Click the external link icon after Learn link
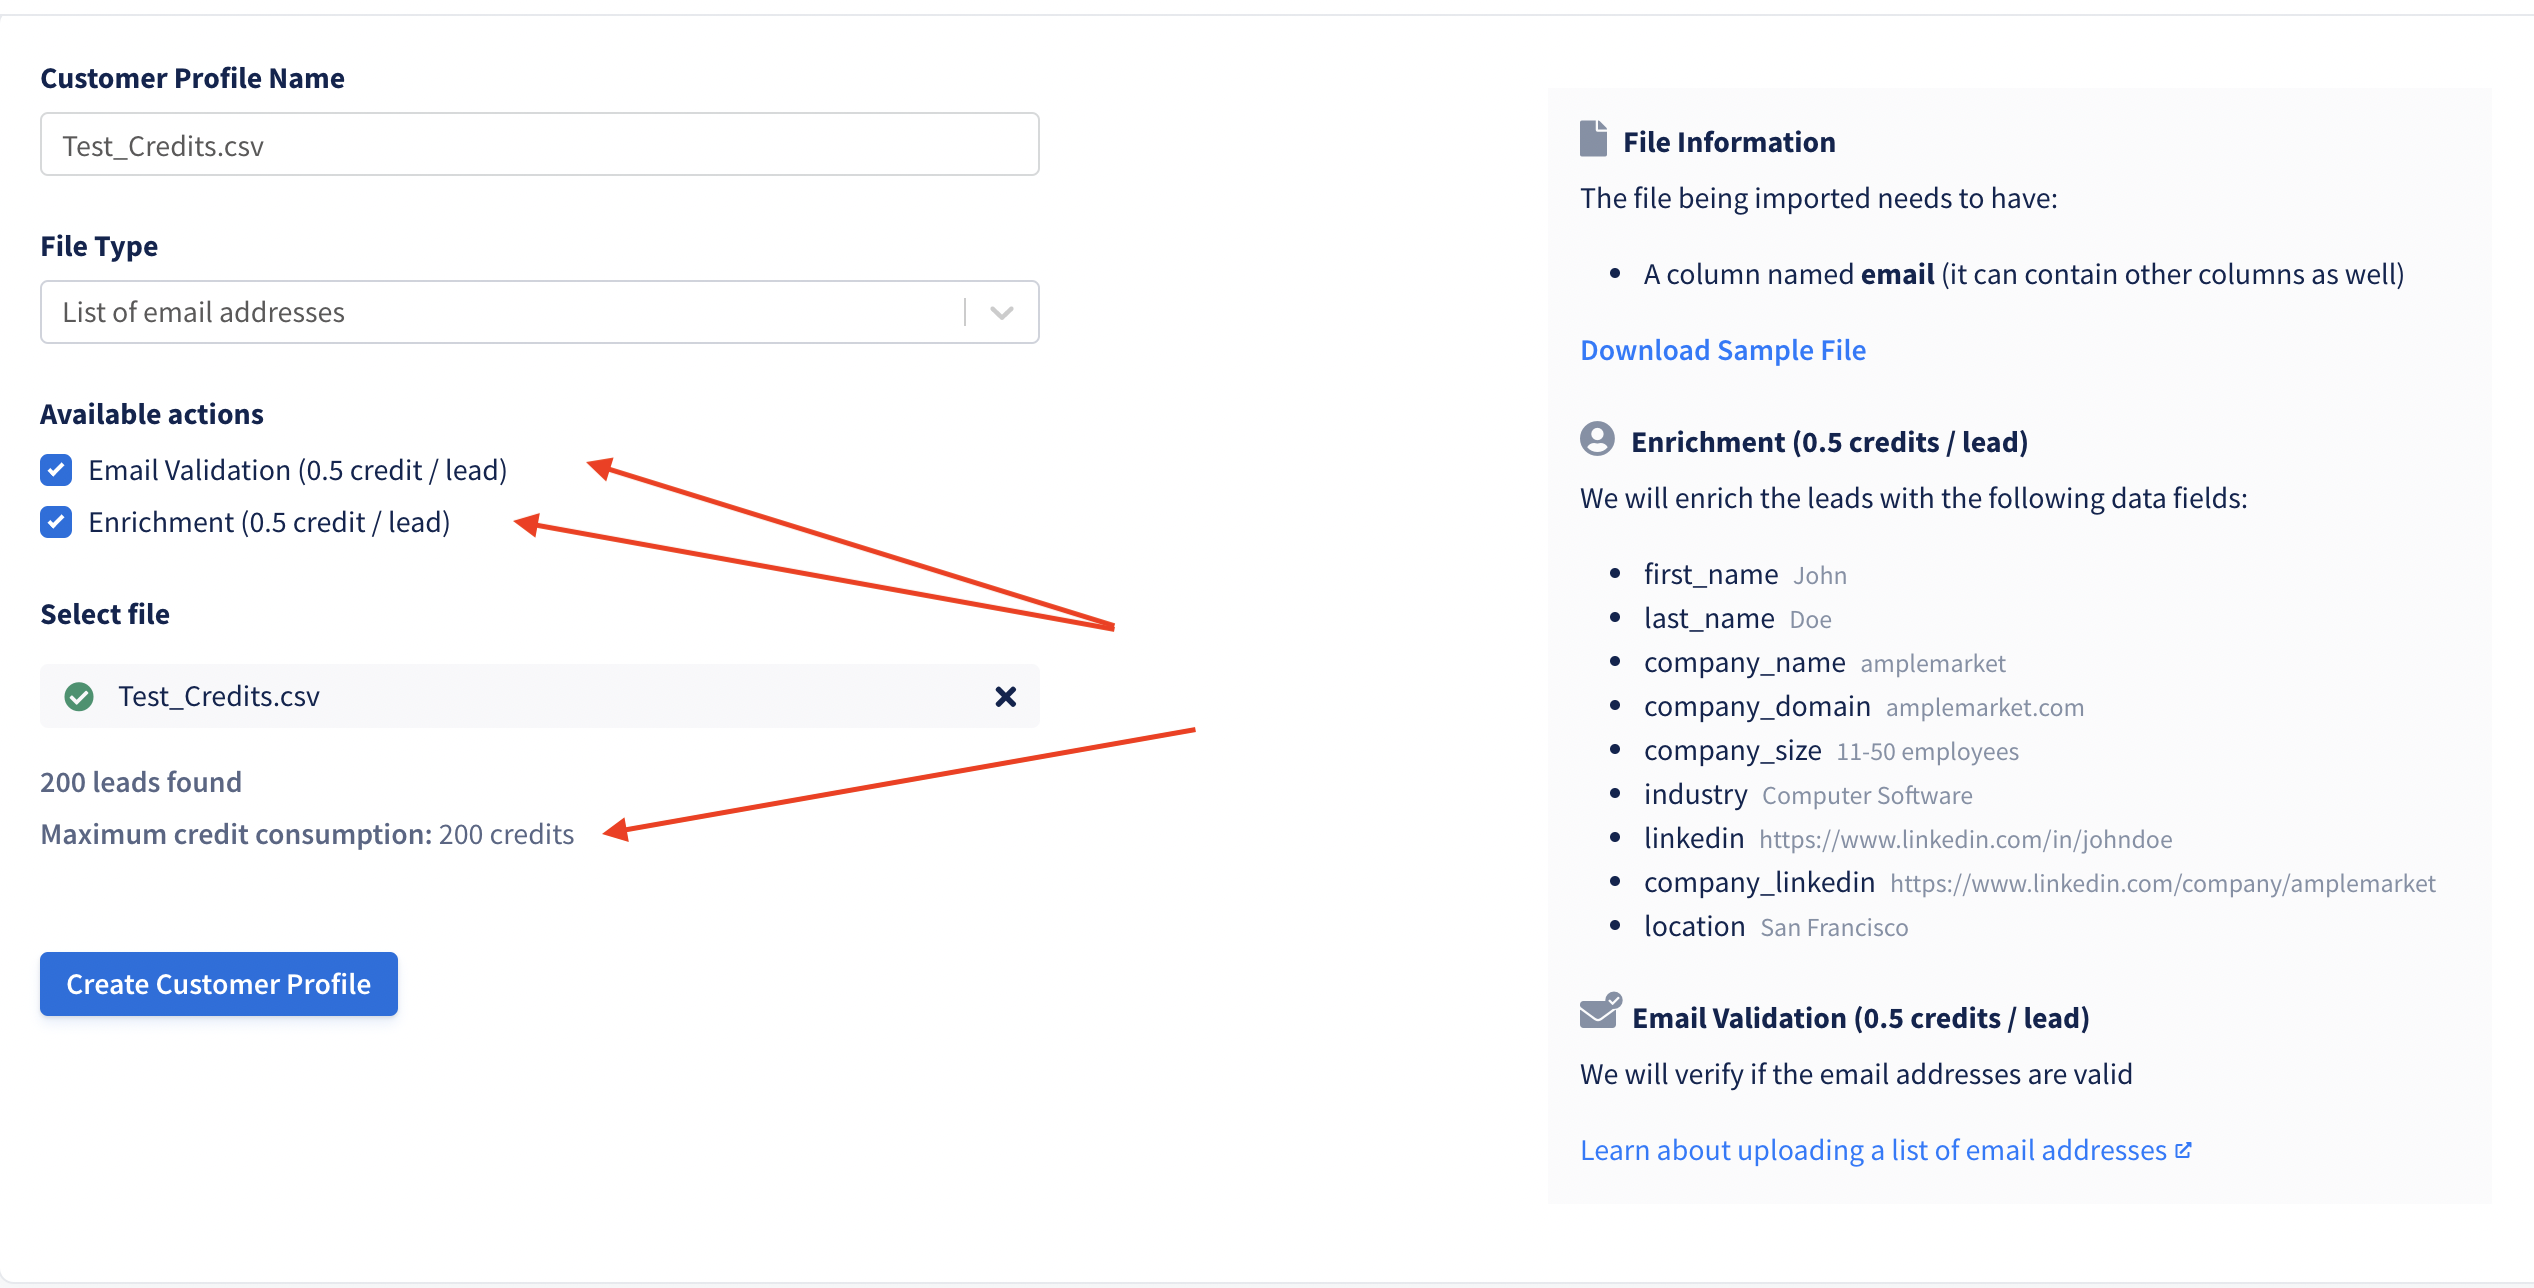The image size is (2534, 1288). tap(2184, 1150)
